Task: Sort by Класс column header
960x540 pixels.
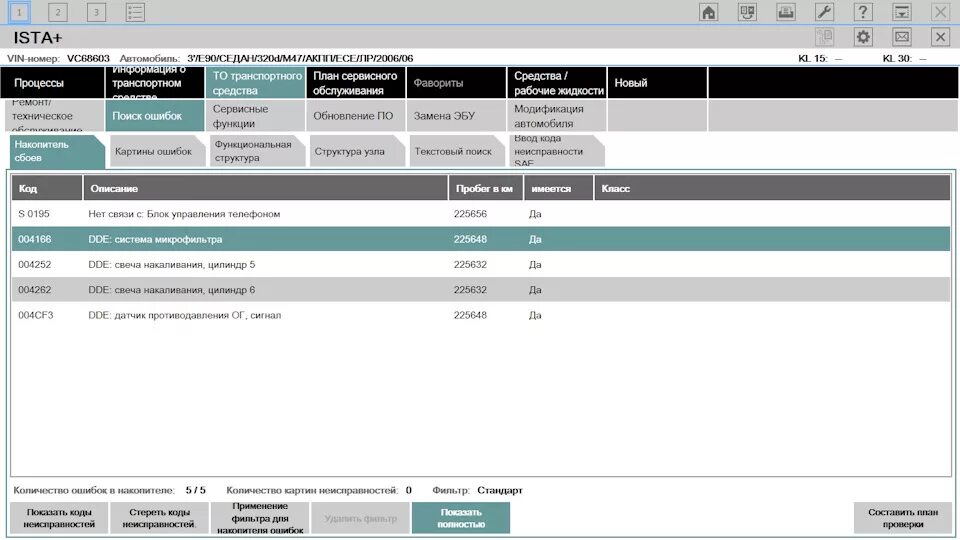Action: (x=772, y=188)
